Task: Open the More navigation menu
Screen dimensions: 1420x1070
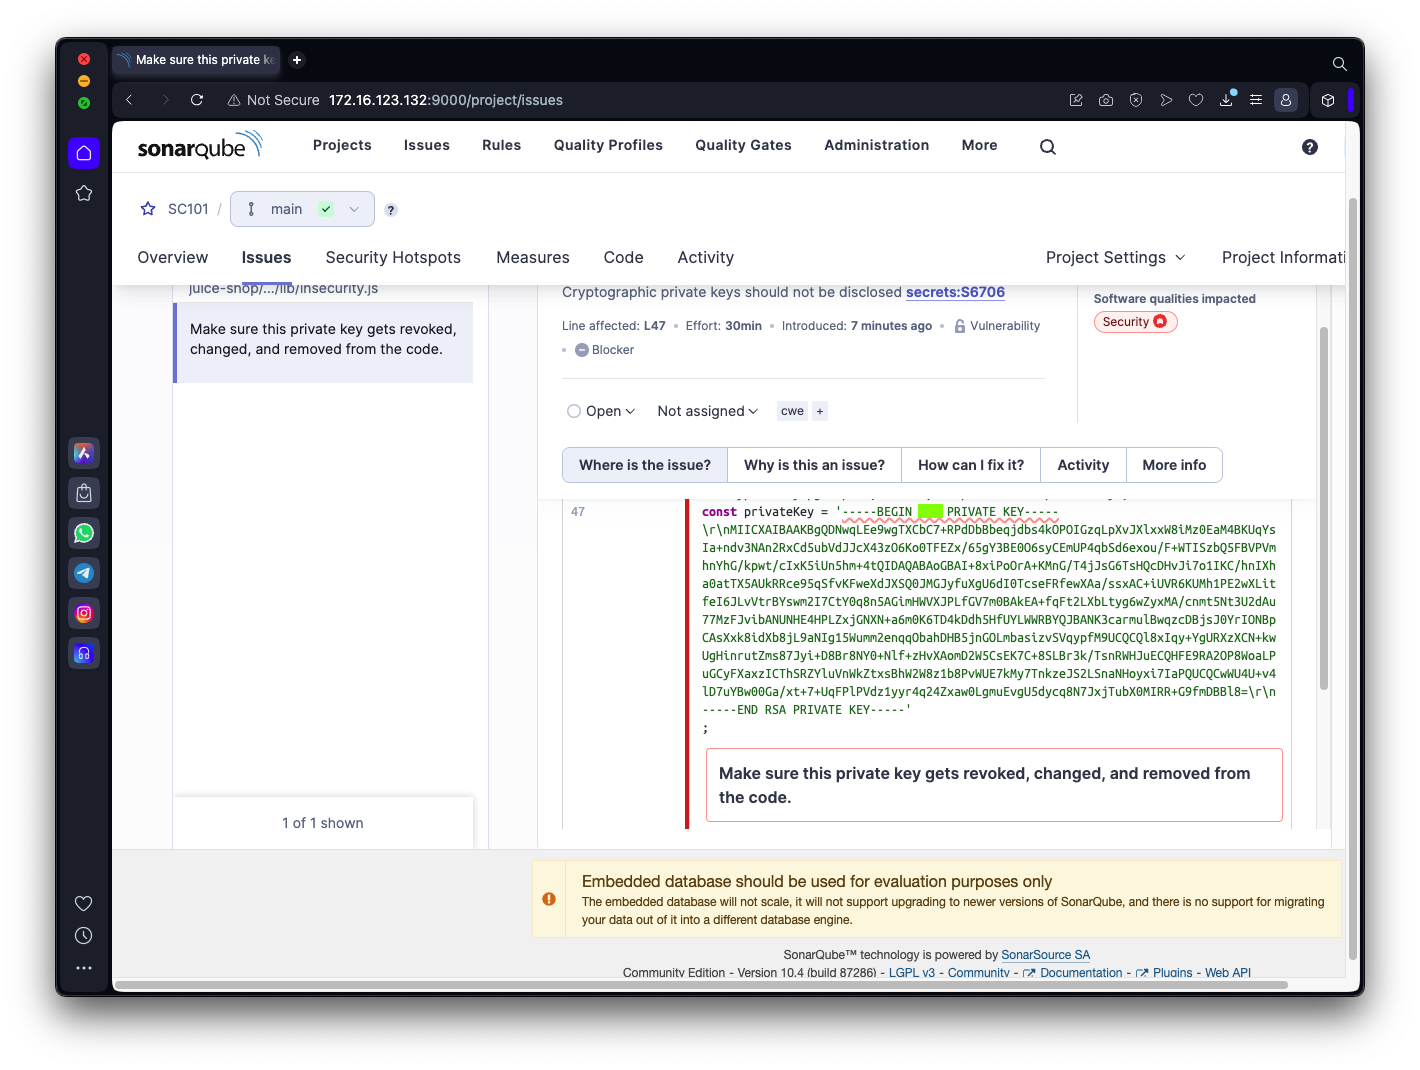Action: click(980, 145)
